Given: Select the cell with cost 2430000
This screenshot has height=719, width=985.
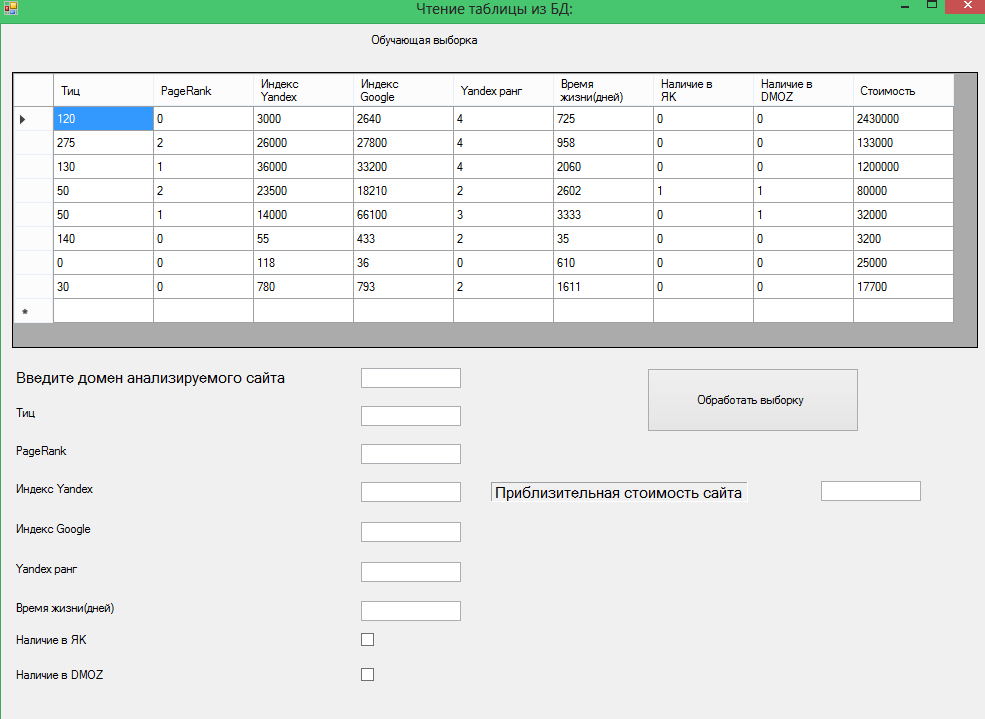Looking at the screenshot, I should point(902,119).
